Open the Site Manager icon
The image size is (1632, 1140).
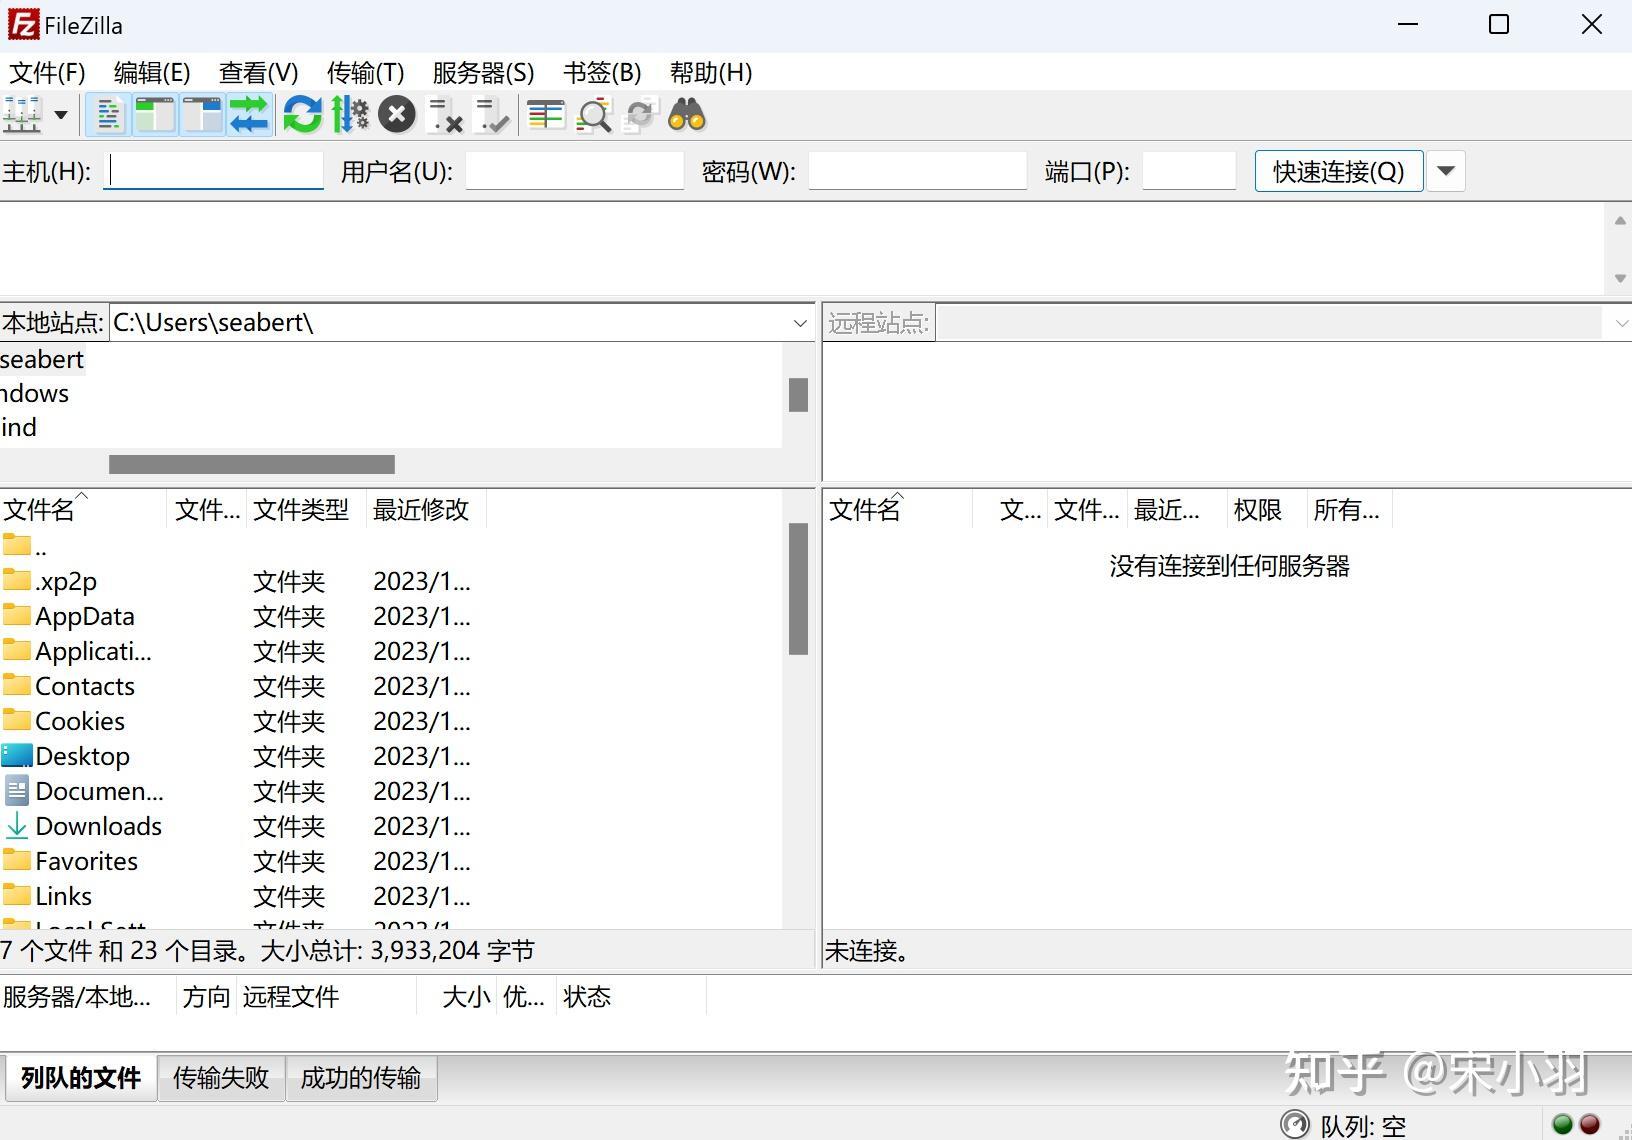[x=23, y=115]
